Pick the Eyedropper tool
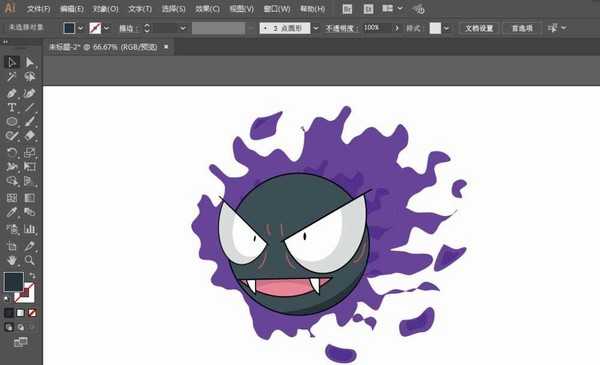The width and height of the screenshot is (600, 365). tap(11, 212)
